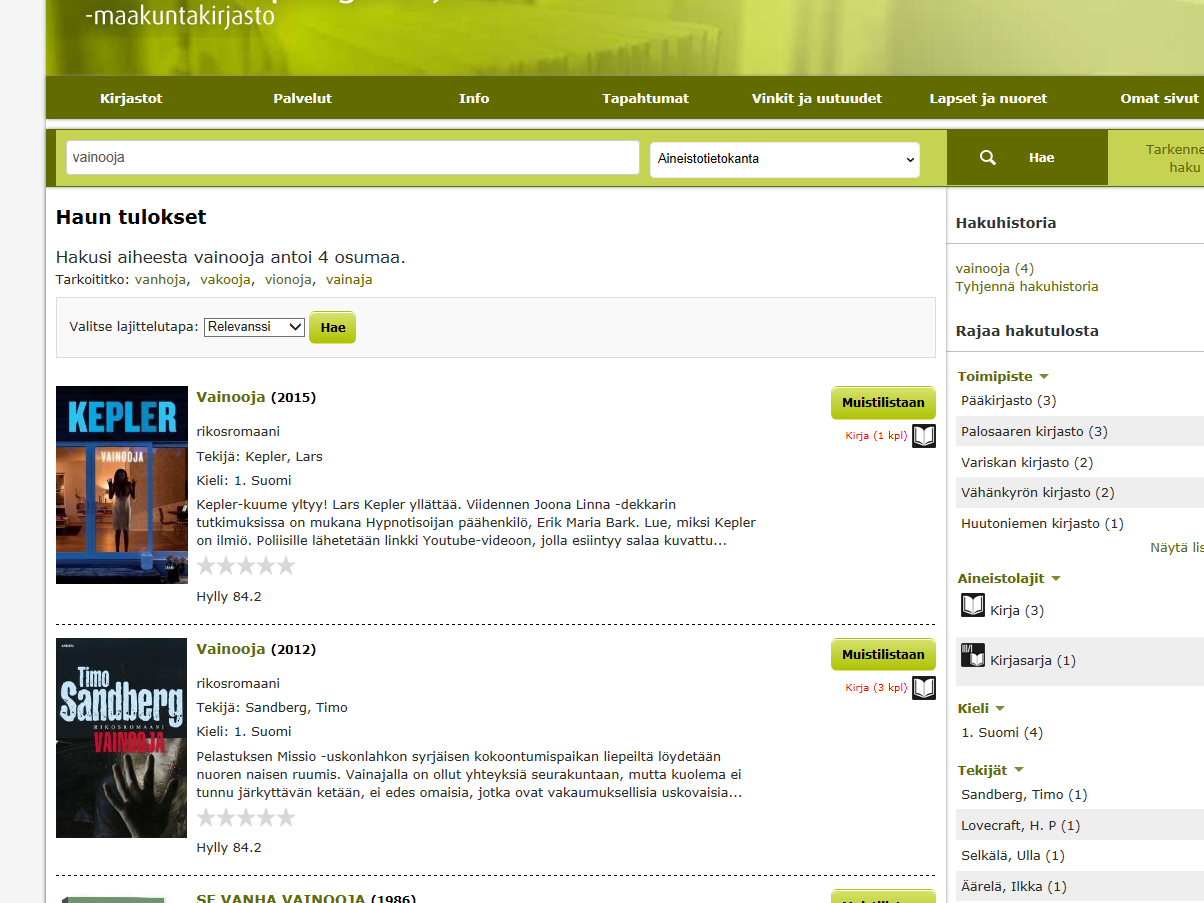Screen dimensions: 1204x903
Task: Click the Kepler Vainooja book cover
Action: [122, 485]
